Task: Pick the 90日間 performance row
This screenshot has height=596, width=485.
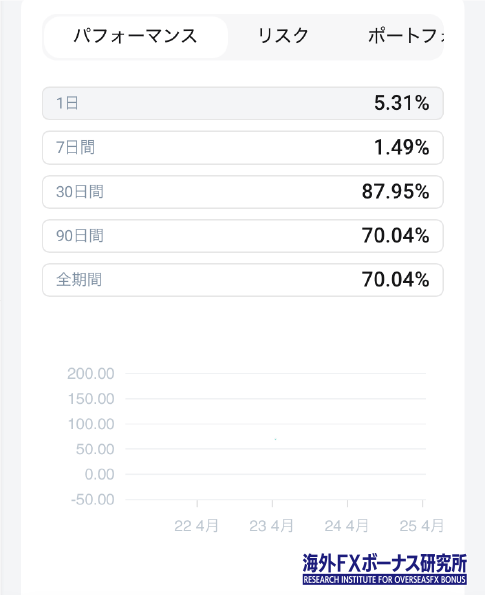Action: coord(242,236)
